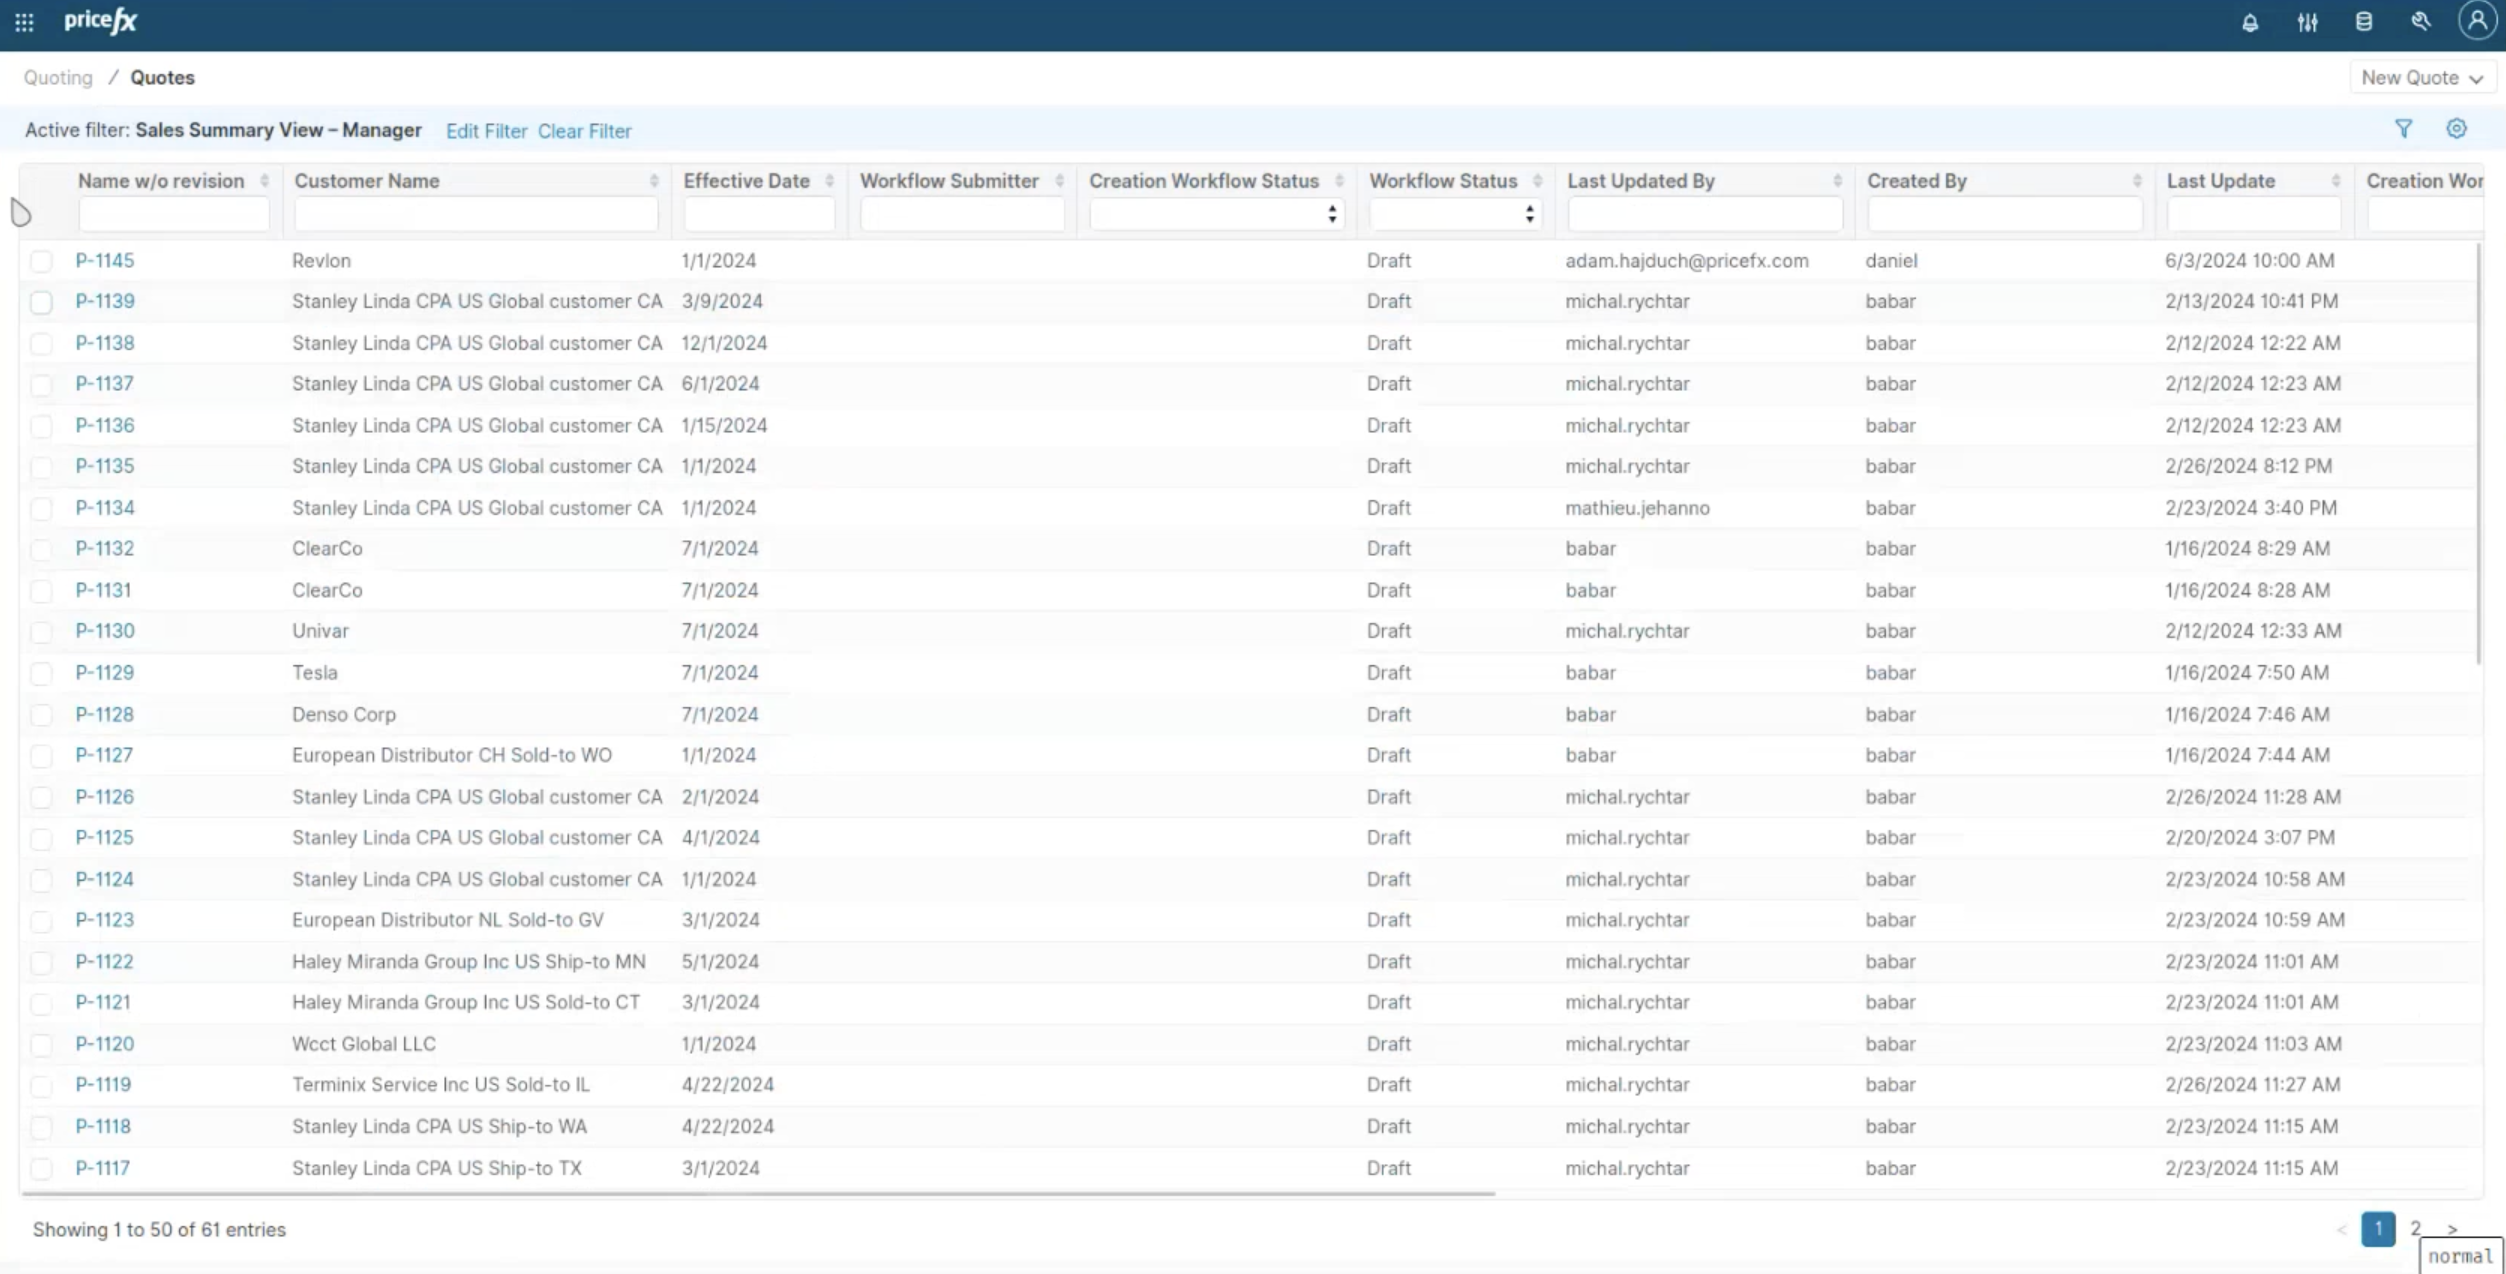Click the Clear Filter link
The image size is (2506, 1274).
(584, 131)
